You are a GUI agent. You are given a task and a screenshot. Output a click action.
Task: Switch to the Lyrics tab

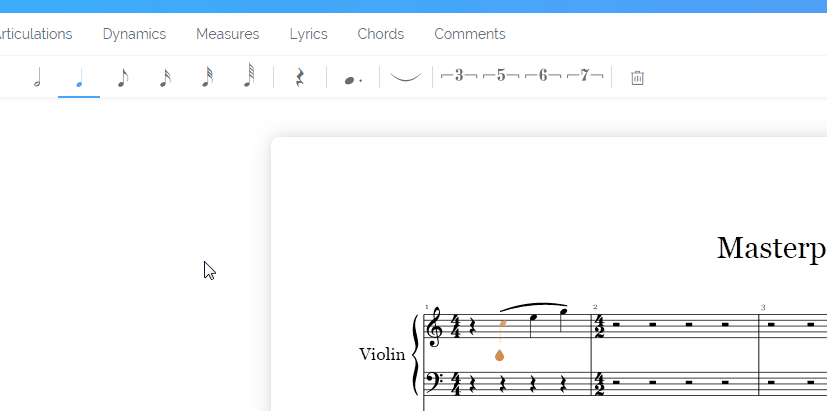tap(309, 34)
